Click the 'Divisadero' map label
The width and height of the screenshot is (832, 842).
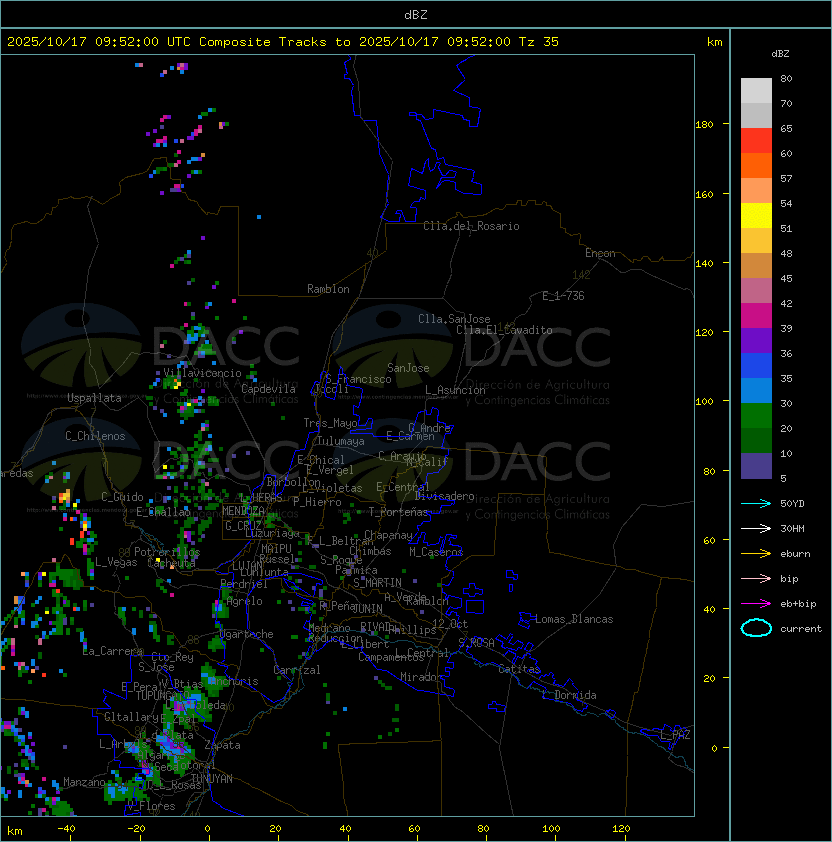pos(444,496)
